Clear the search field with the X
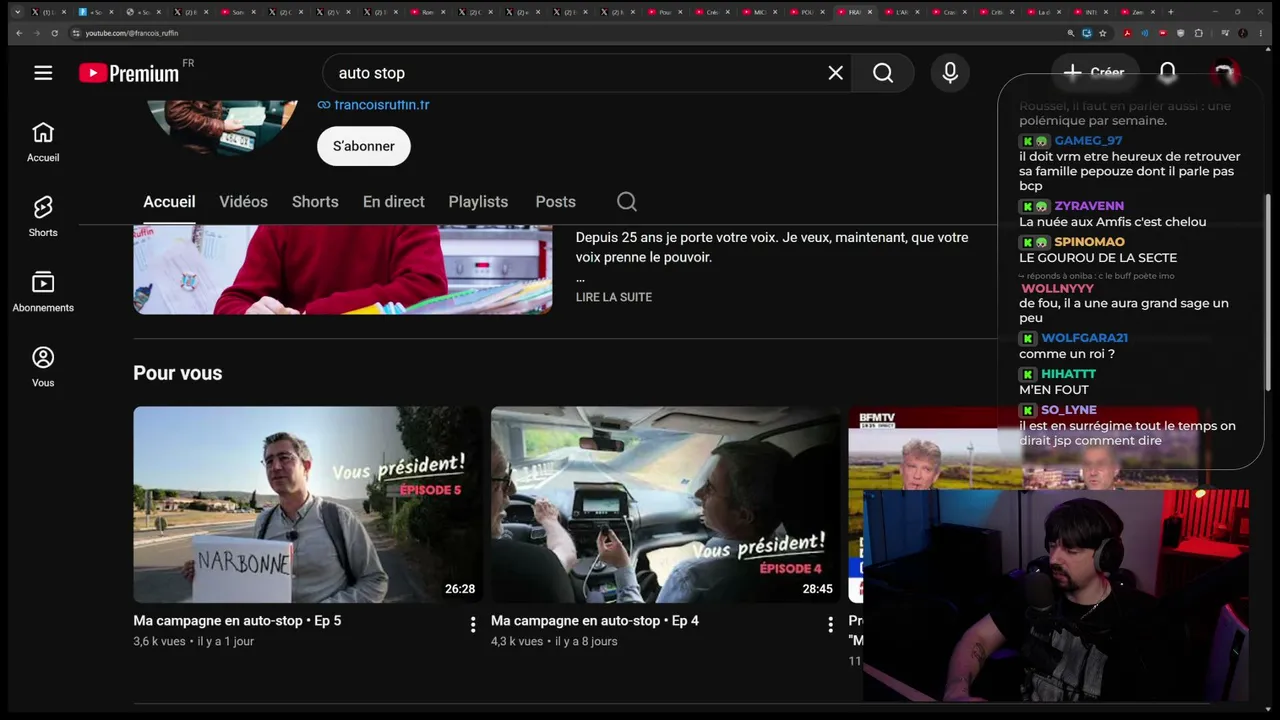 835,73
